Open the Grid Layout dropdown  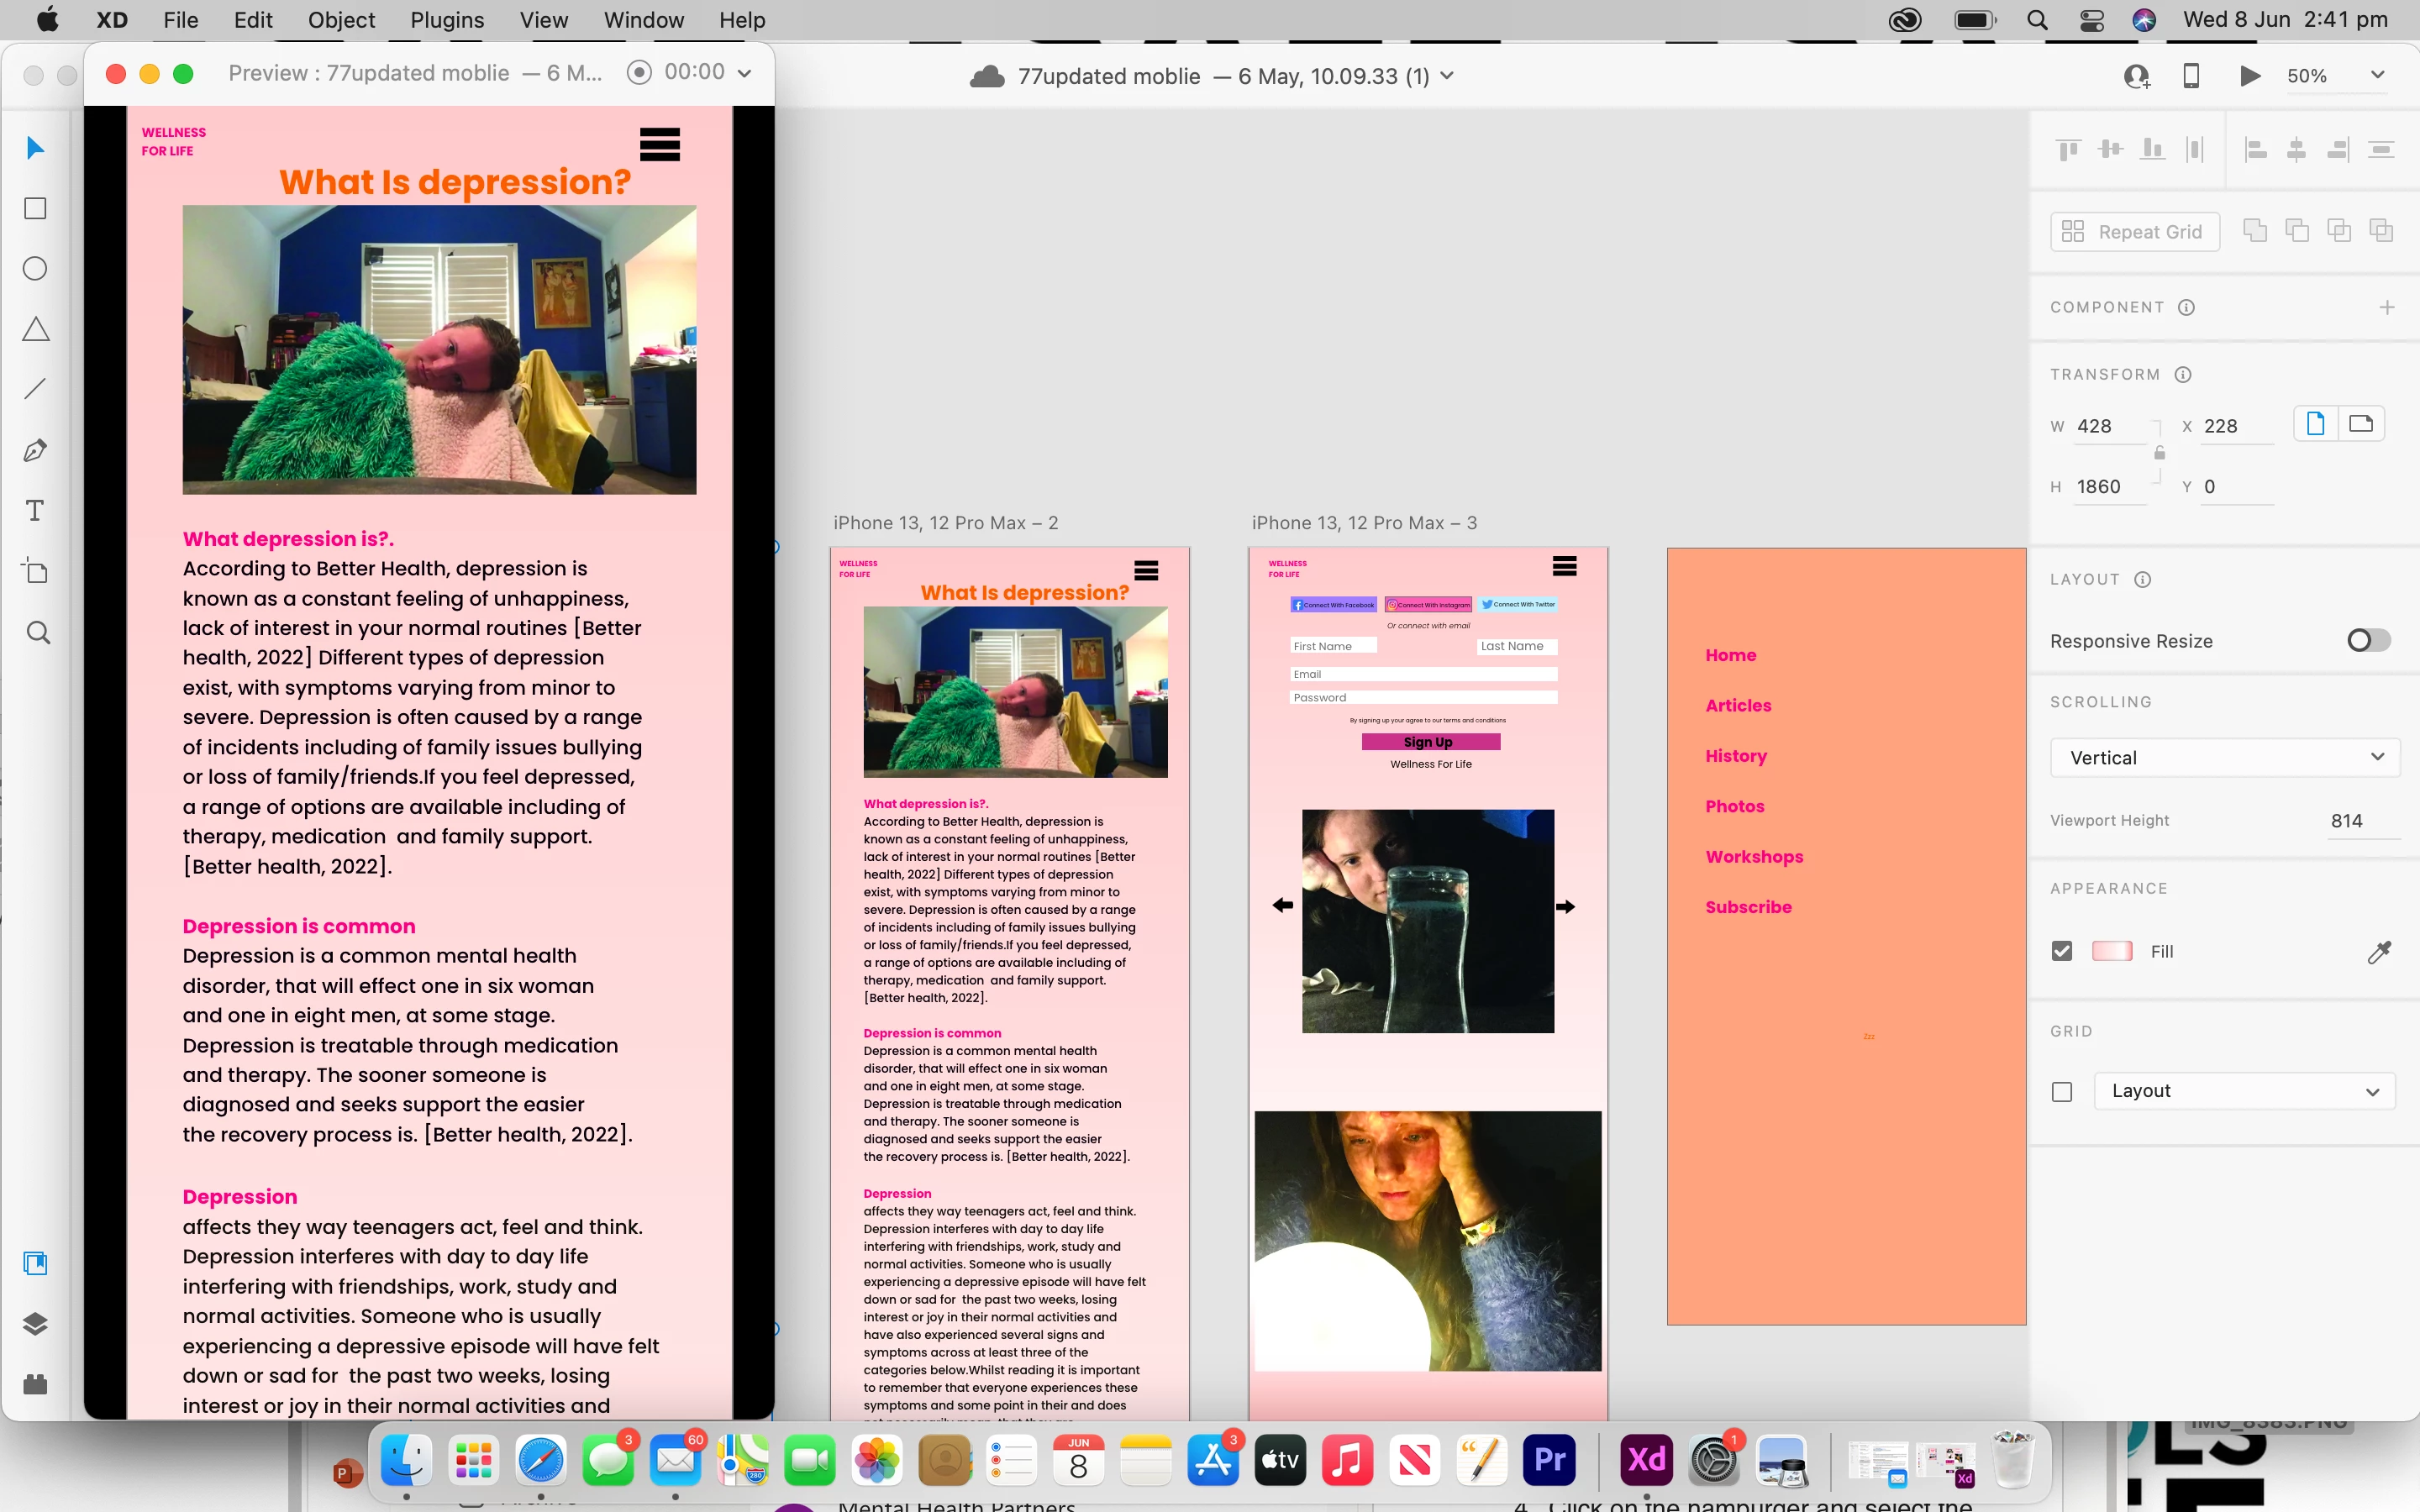pos(2244,1091)
